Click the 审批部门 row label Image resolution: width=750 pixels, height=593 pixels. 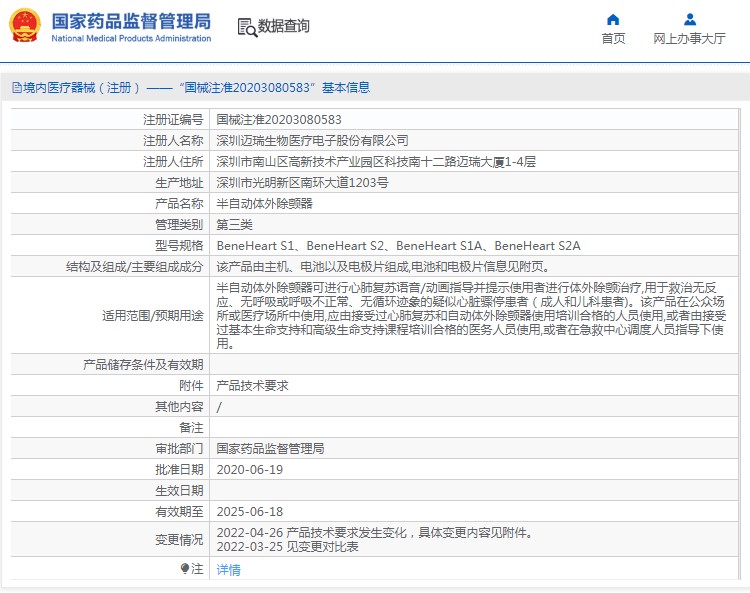[x=179, y=449]
